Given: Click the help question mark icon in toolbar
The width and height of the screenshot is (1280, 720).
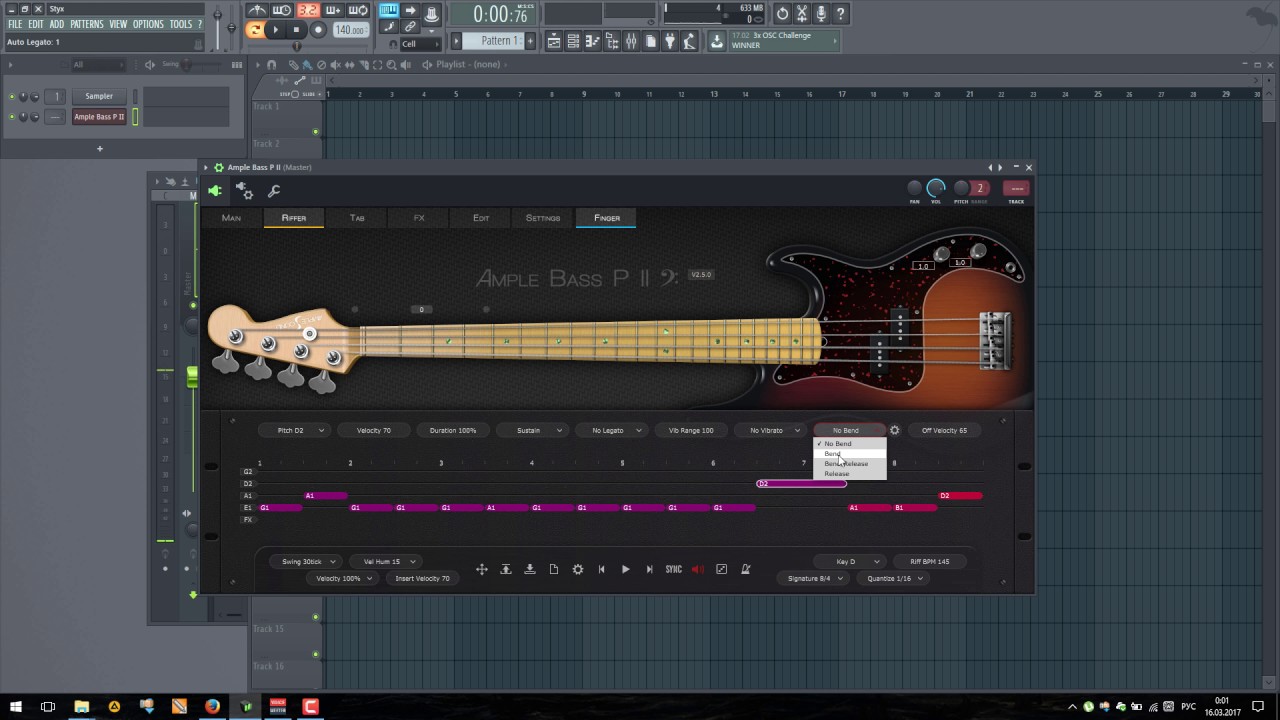Looking at the screenshot, I should click(840, 14).
